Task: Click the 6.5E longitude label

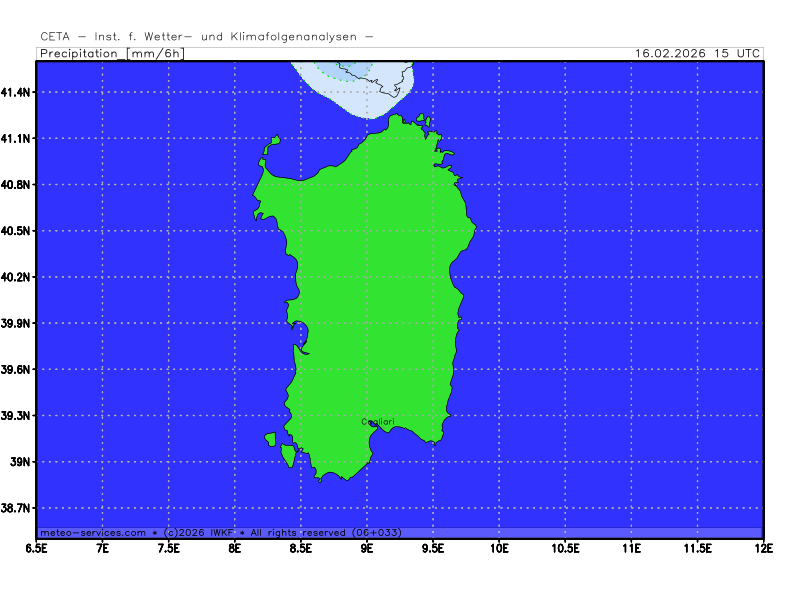Action: pyautogui.click(x=37, y=548)
